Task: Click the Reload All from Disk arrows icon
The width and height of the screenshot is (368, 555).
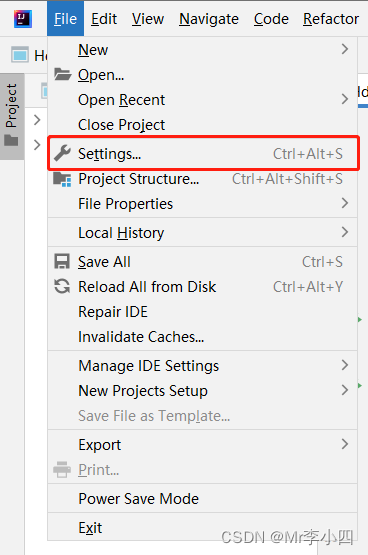Action: click(62, 286)
